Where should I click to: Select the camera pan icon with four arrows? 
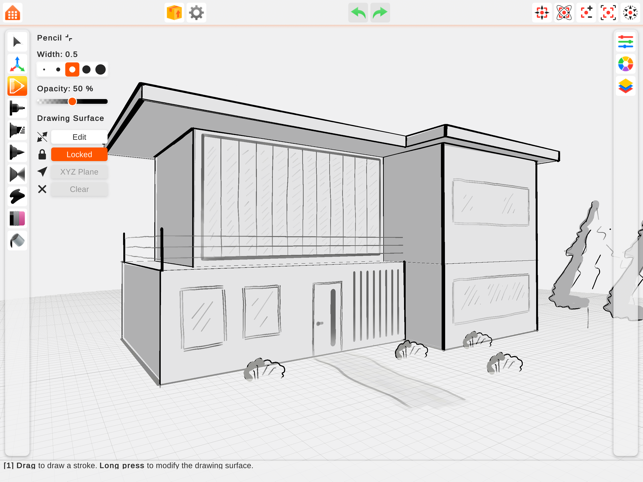point(542,13)
